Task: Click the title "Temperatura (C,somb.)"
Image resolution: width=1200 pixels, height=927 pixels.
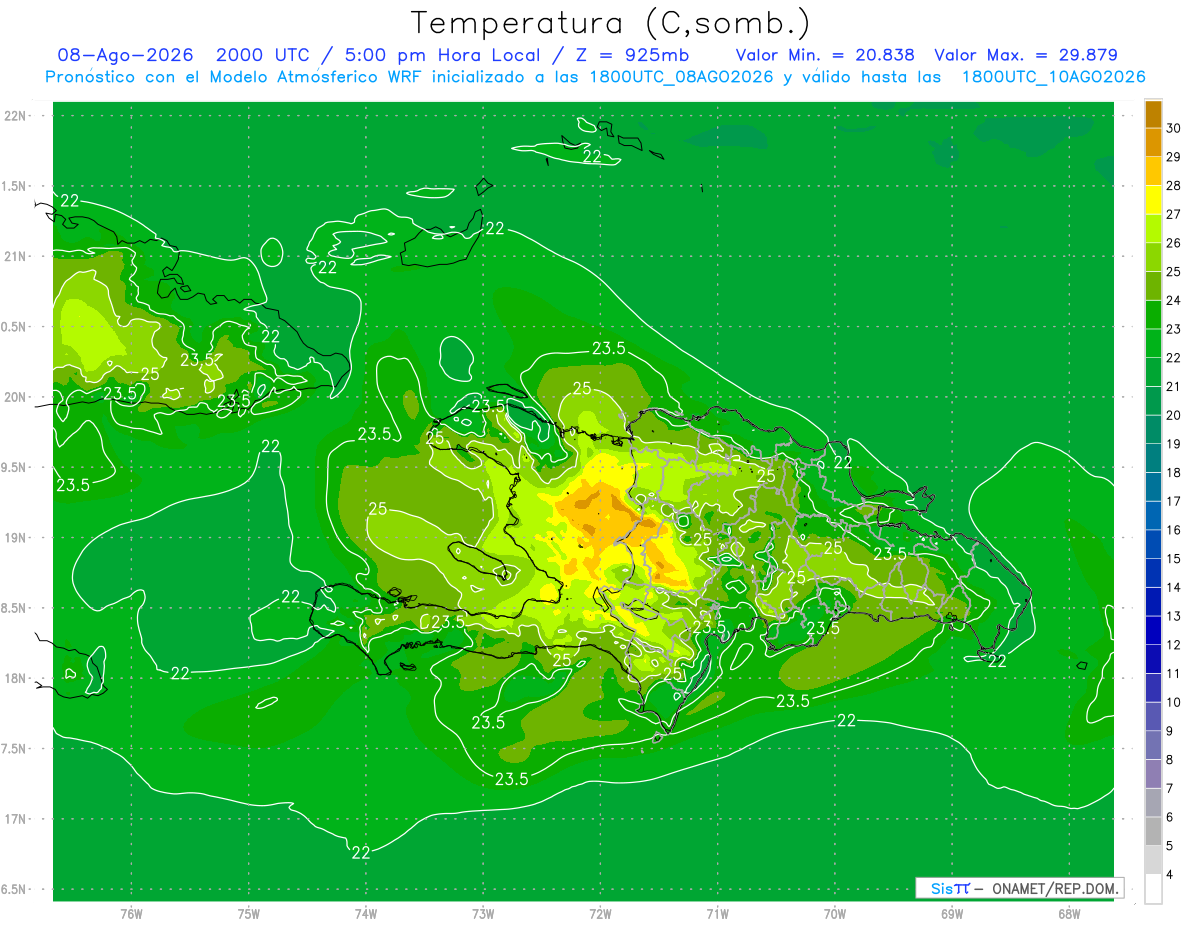Action: click(610, 23)
